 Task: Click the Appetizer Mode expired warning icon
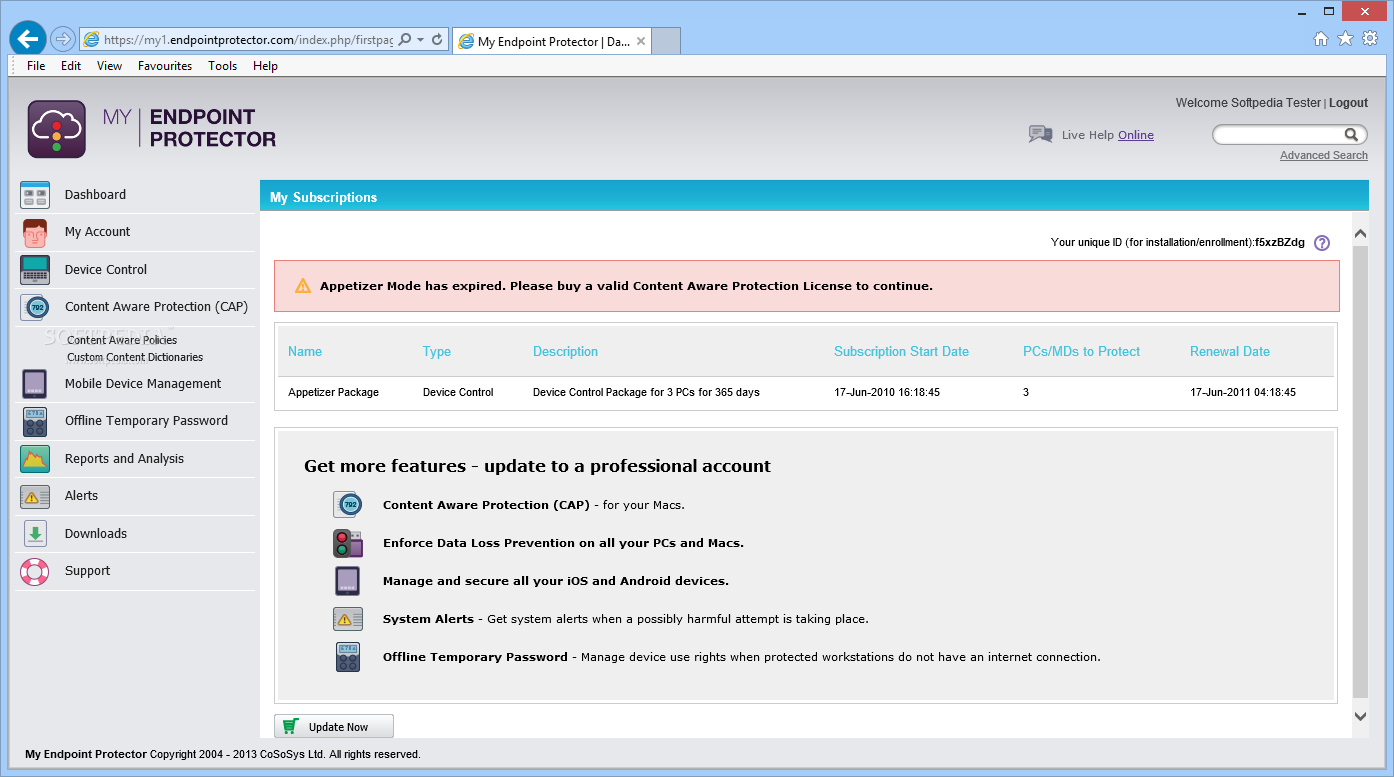pos(303,286)
